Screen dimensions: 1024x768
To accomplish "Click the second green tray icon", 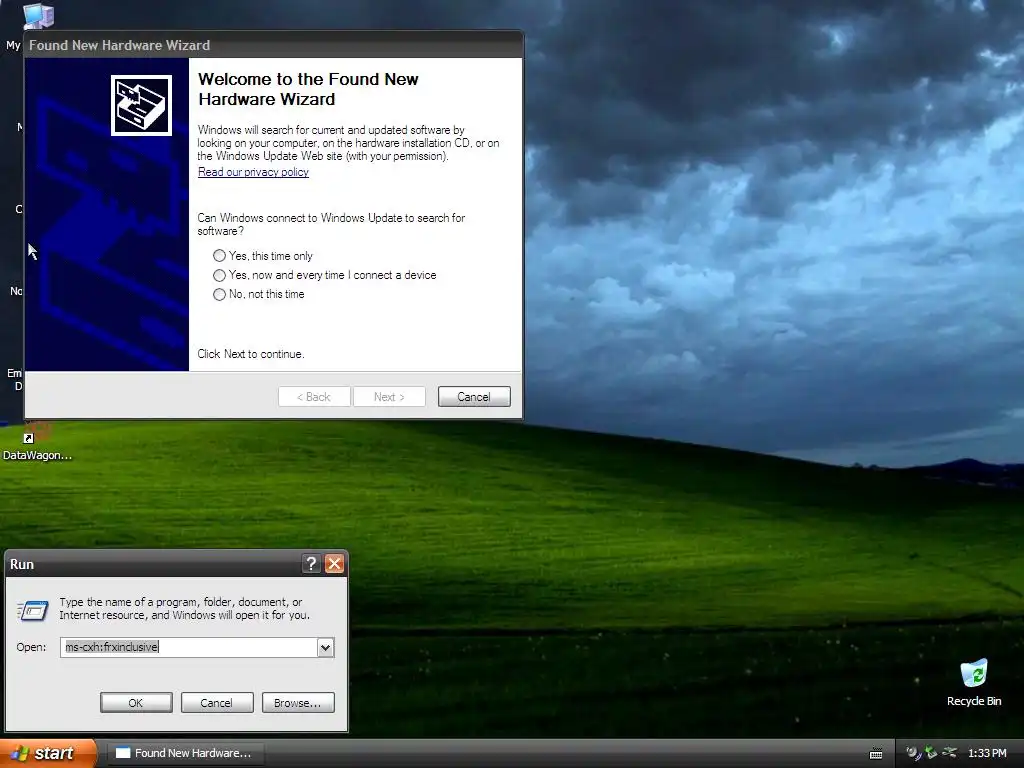I will click(931, 753).
